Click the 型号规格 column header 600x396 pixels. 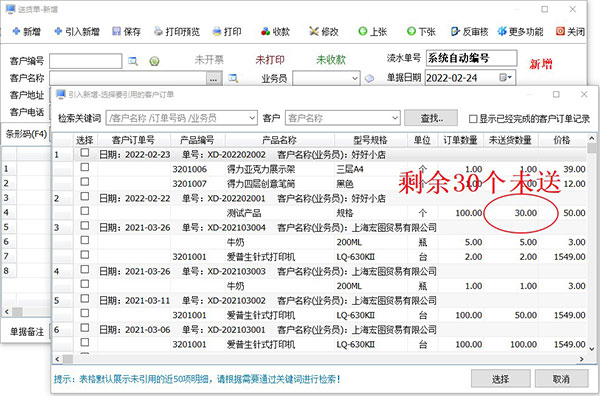coord(370,140)
